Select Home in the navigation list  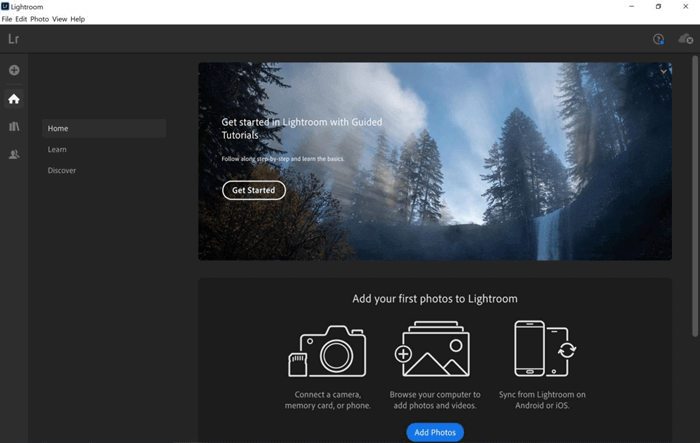coord(104,128)
